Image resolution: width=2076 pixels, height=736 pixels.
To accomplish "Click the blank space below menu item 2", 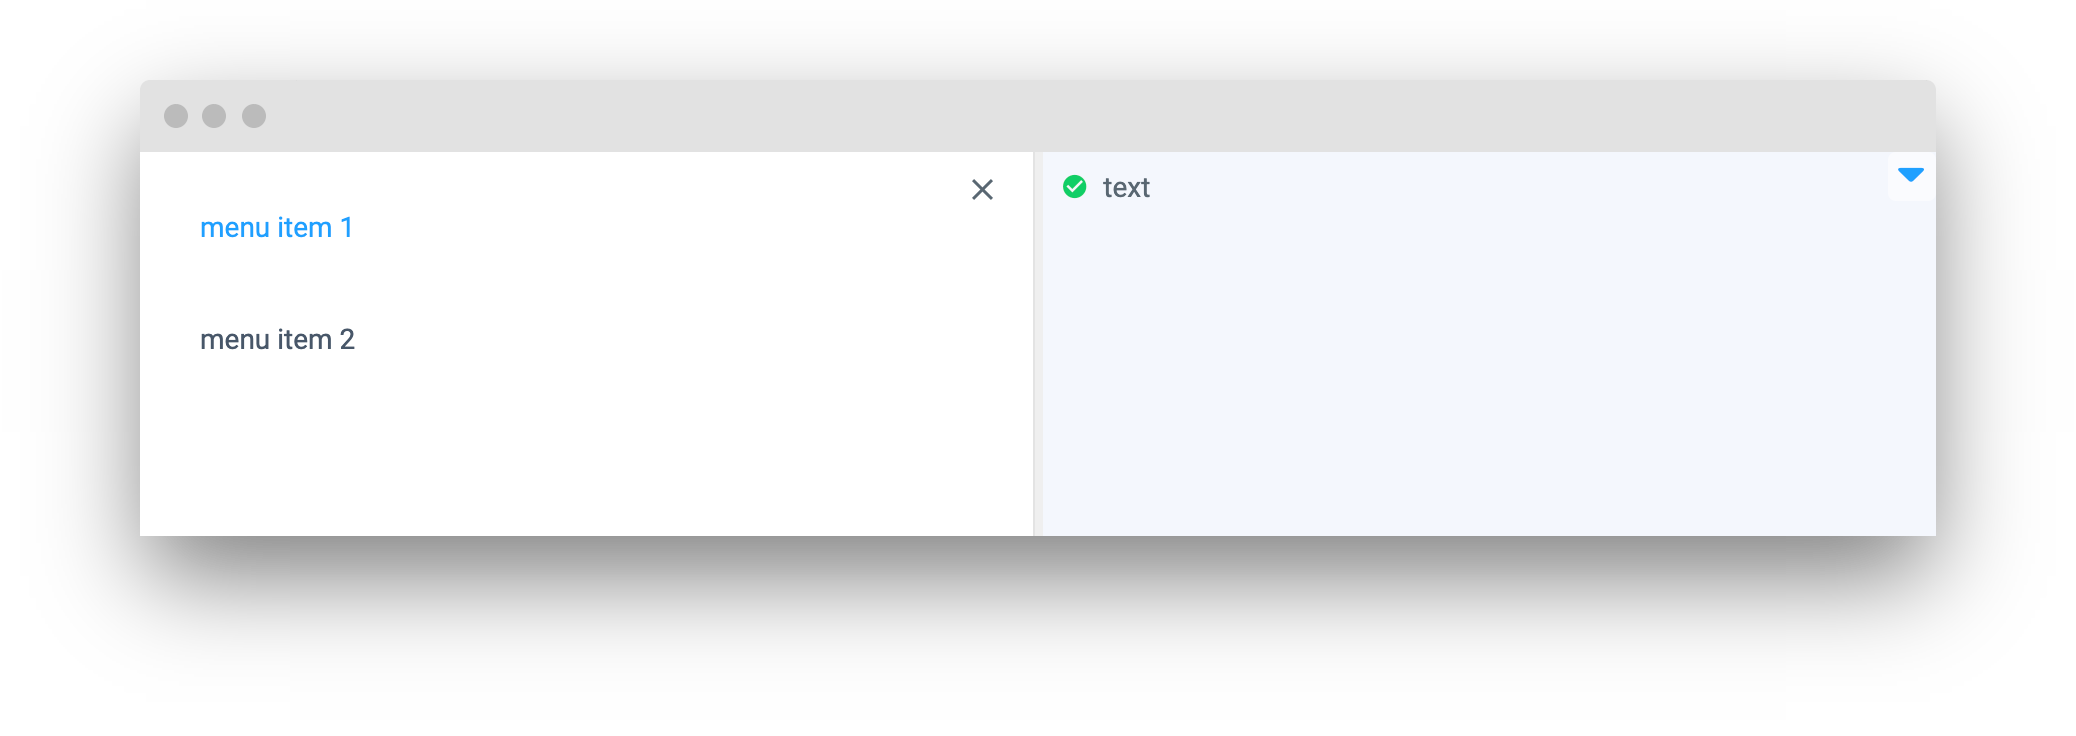I will pyautogui.click(x=500, y=450).
